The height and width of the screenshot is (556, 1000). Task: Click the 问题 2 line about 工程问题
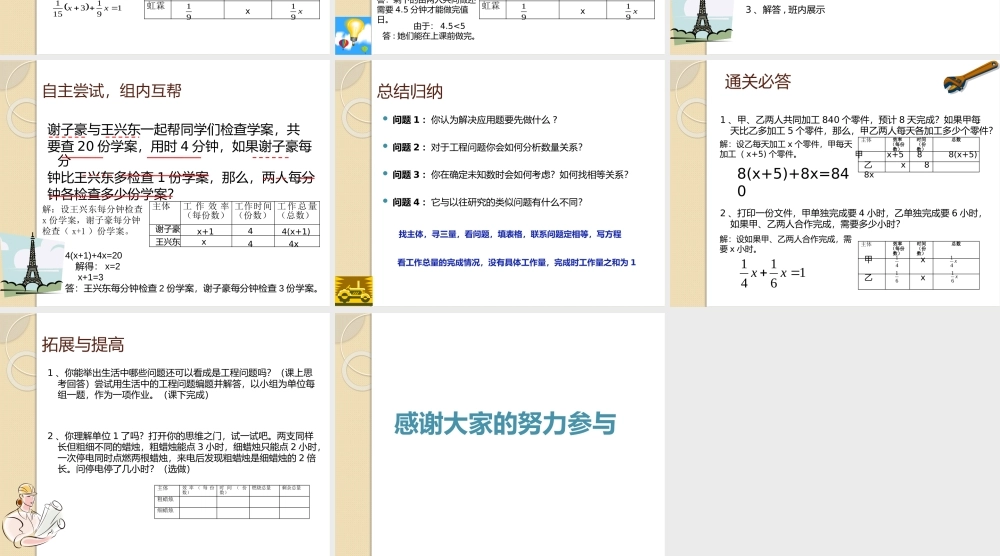(x=487, y=147)
